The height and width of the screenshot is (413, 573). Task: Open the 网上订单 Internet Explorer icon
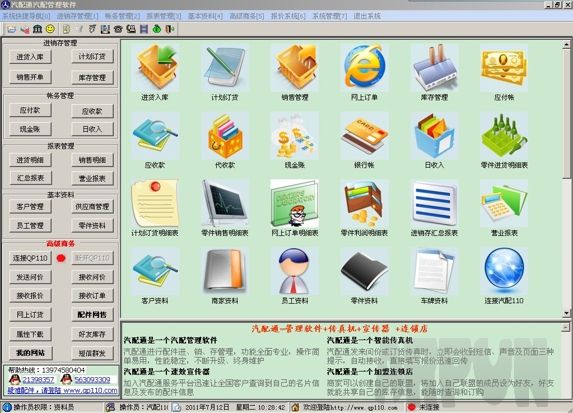pyautogui.click(x=364, y=67)
